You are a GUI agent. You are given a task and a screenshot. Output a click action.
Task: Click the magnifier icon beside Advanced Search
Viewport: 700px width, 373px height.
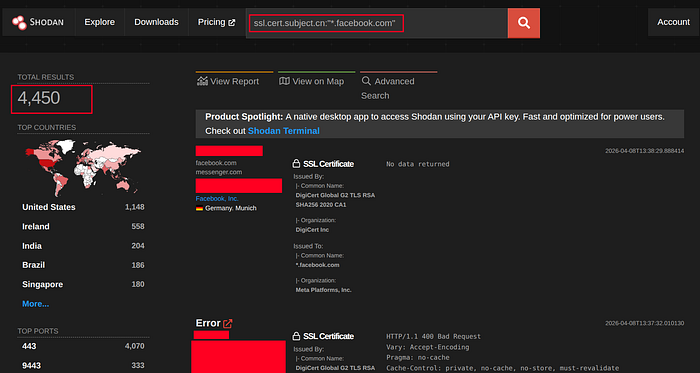point(366,81)
